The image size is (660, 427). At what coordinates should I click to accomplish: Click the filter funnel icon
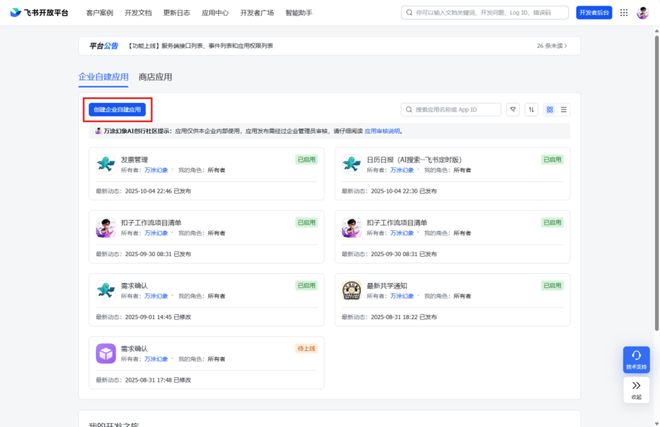(x=513, y=110)
